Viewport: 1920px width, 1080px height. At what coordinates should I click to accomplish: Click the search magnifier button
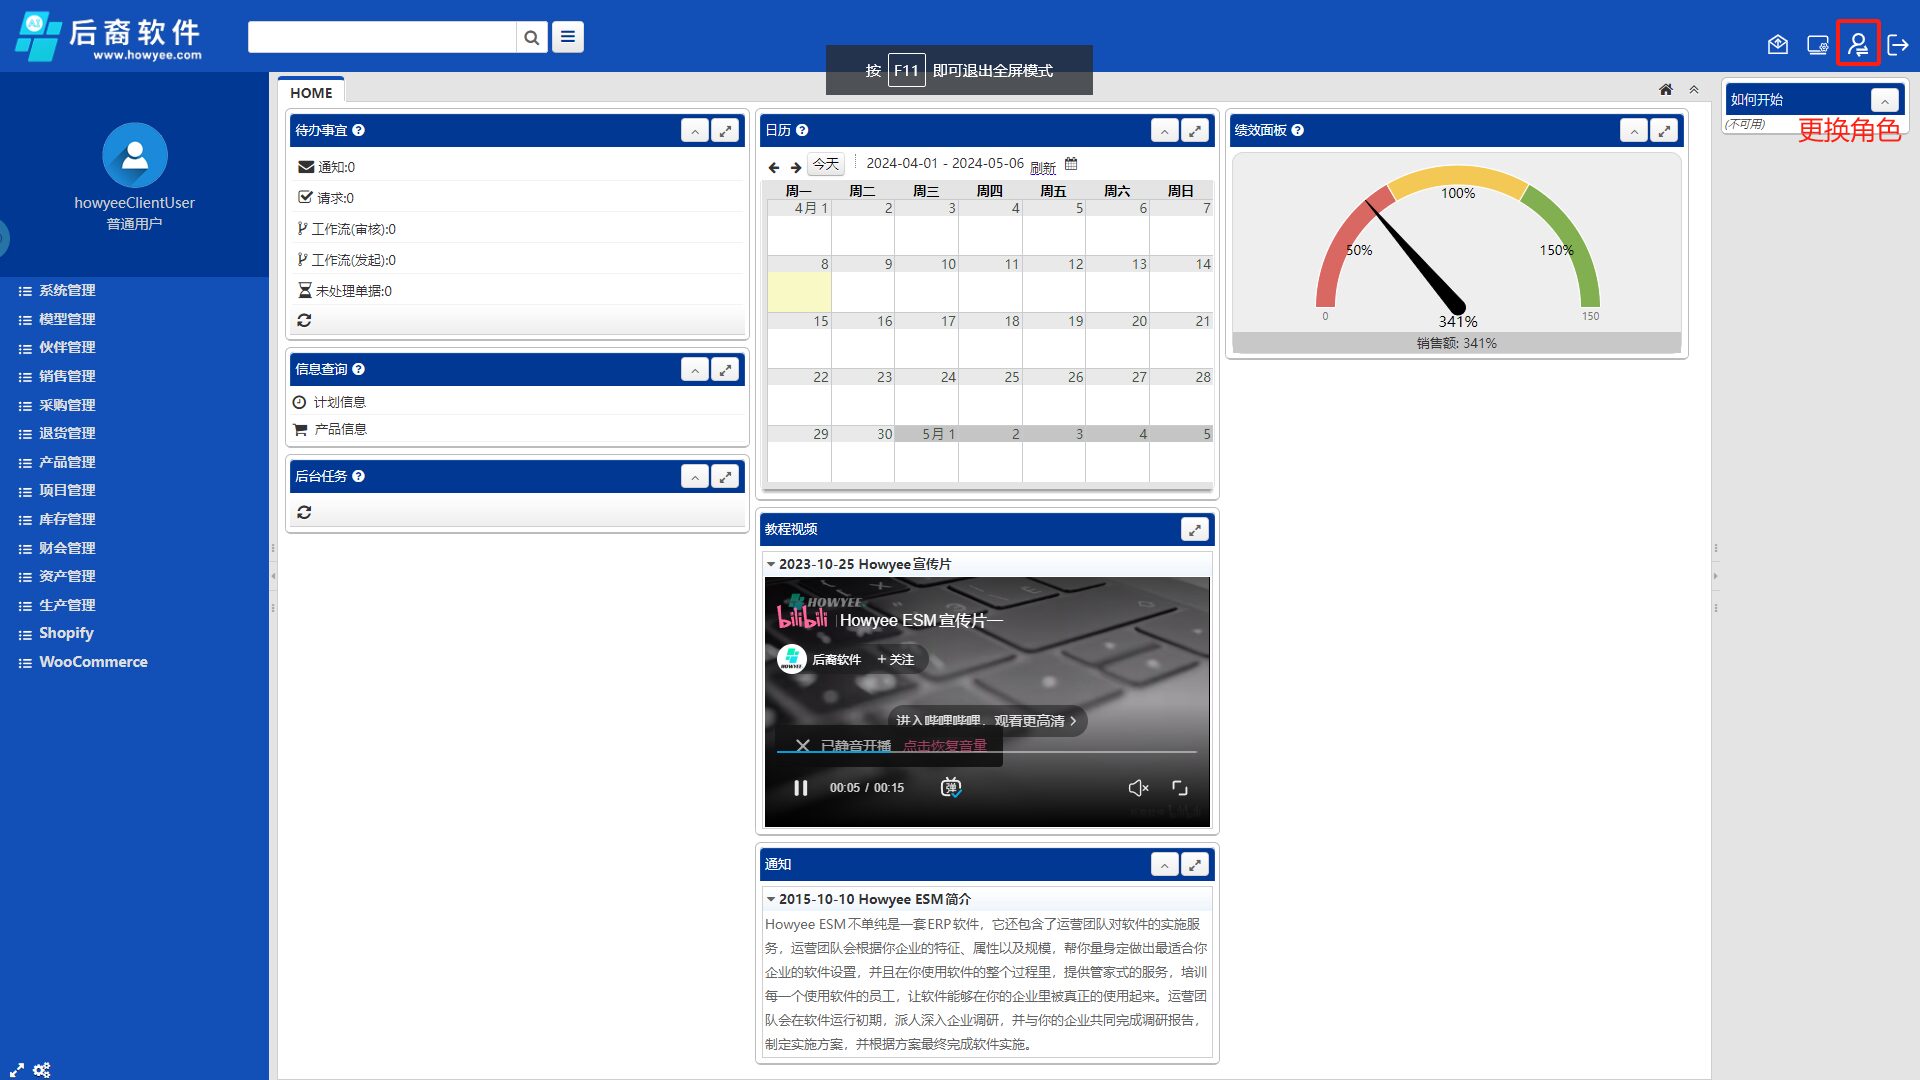click(531, 38)
